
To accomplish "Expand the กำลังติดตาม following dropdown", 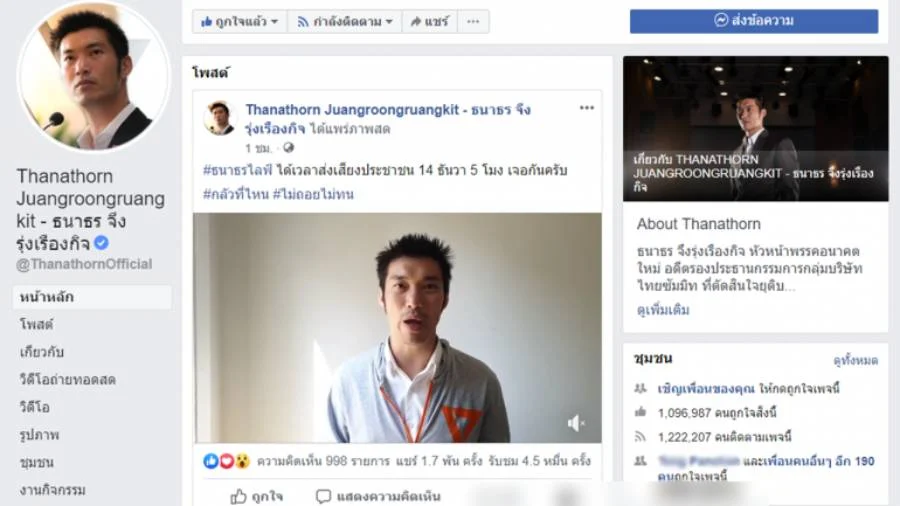I will click(x=344, y=22).
